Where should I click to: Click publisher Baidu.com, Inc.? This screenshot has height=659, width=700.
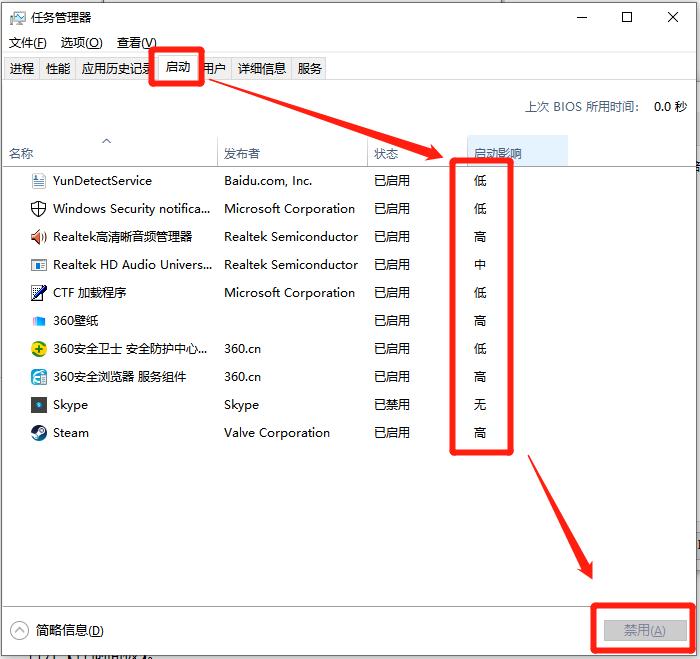(x=268, y=181)
